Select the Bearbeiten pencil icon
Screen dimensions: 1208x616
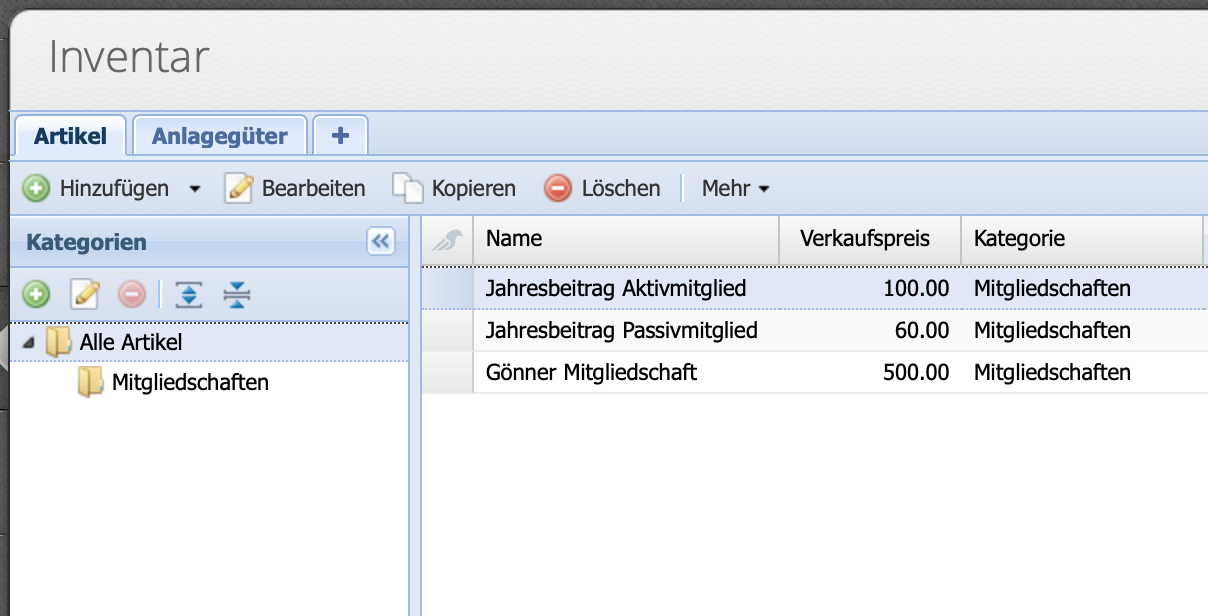coord(239,188)
